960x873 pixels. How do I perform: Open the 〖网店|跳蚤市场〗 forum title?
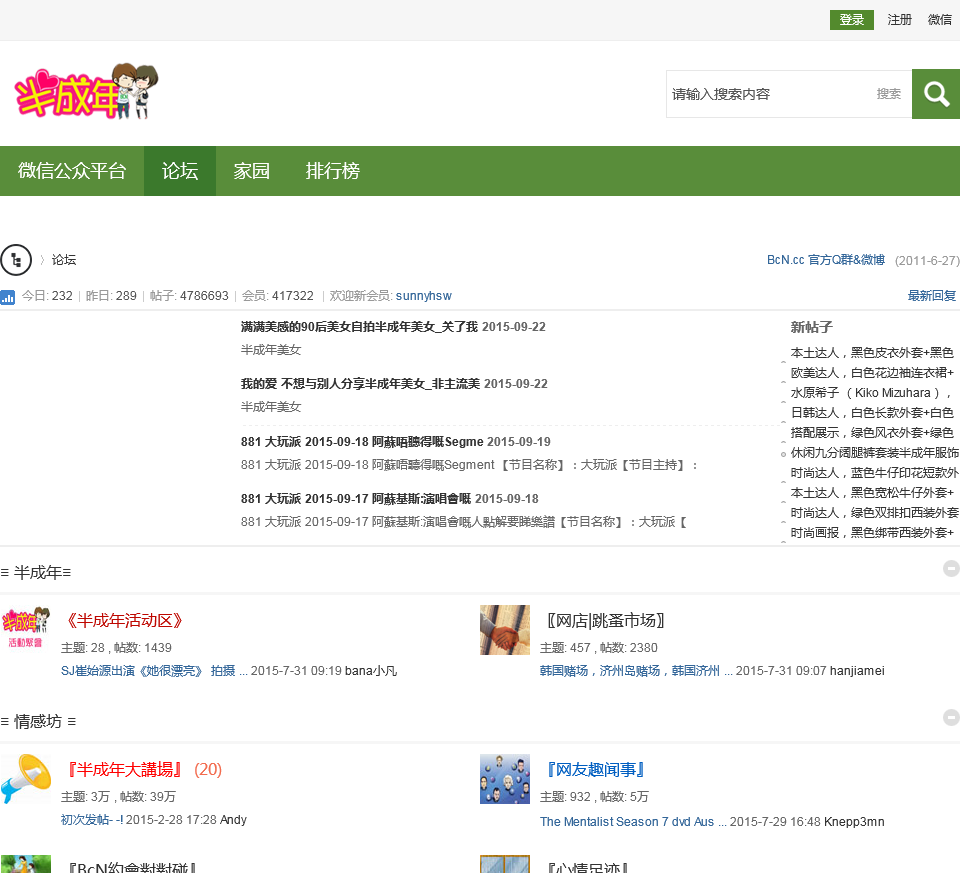click(x=605, y=621)
